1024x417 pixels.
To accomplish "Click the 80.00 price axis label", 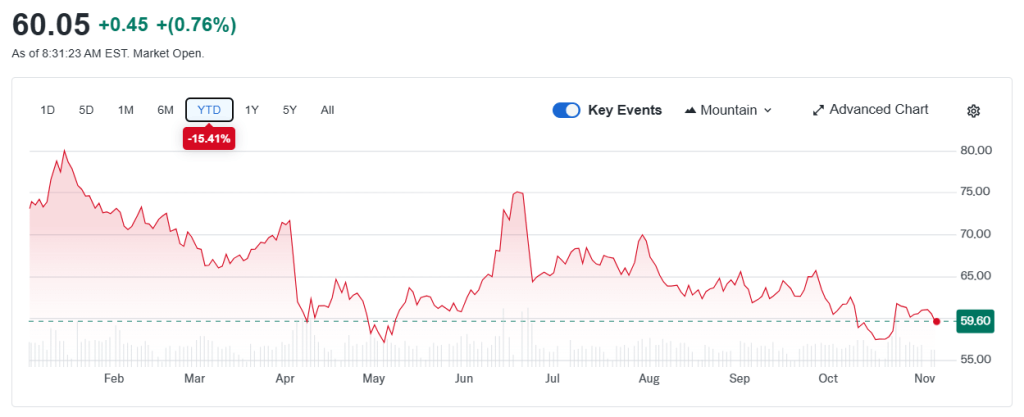I will point(975,150).
